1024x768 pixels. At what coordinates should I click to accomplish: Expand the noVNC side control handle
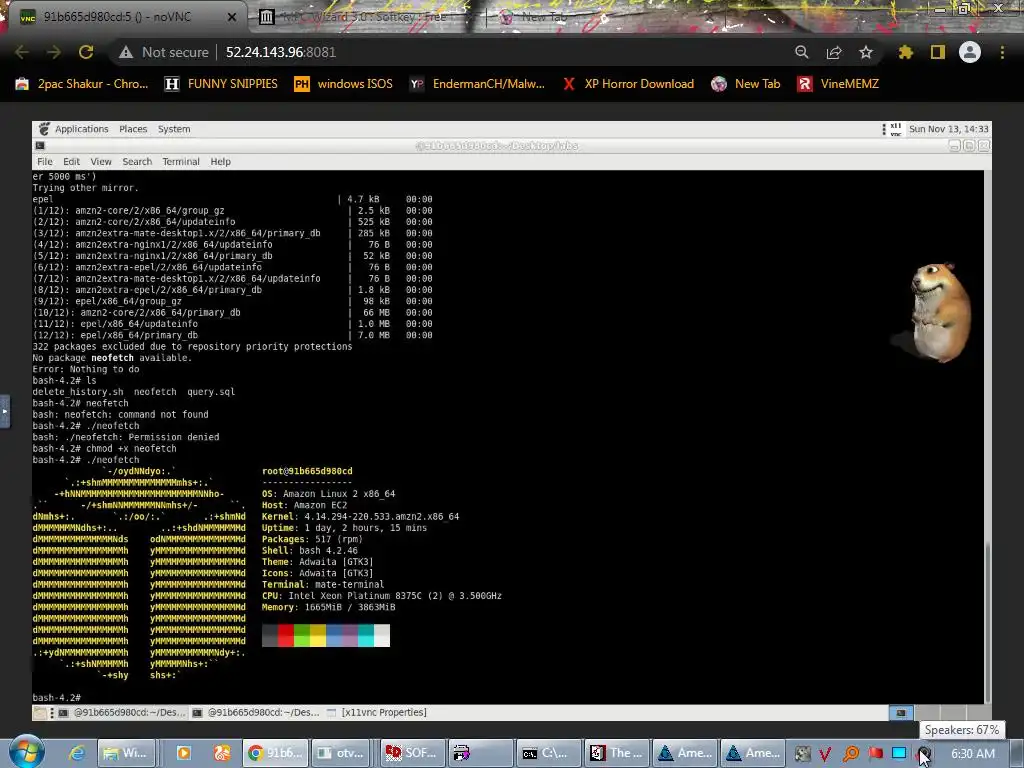tap(5, 411)
